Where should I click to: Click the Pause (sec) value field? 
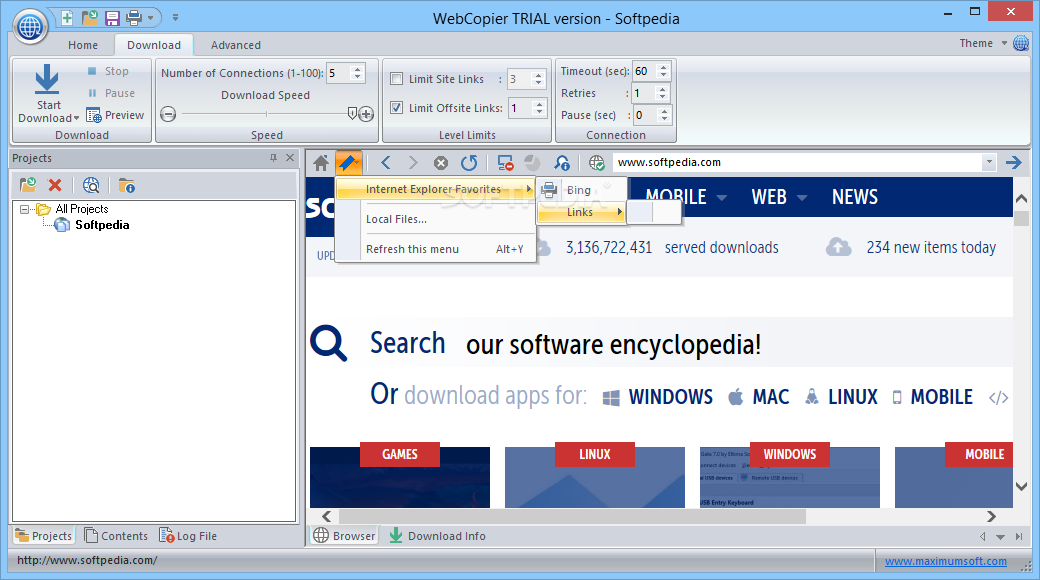point(644,115)
